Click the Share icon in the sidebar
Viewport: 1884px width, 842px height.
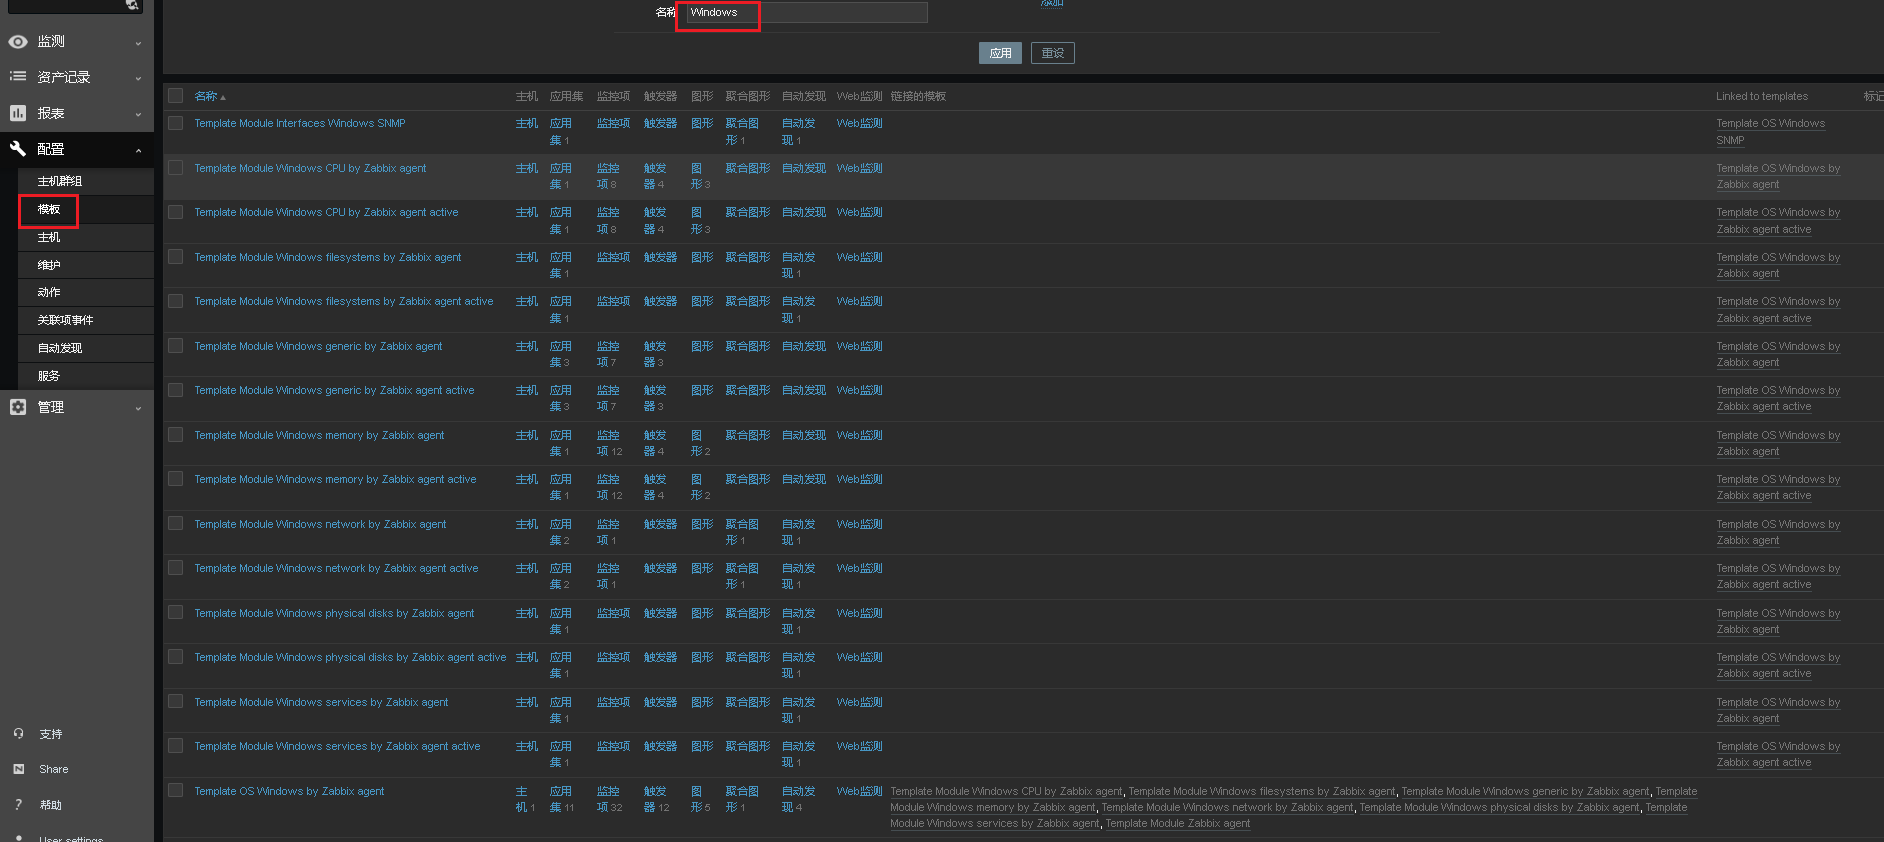tap(18, 769)
